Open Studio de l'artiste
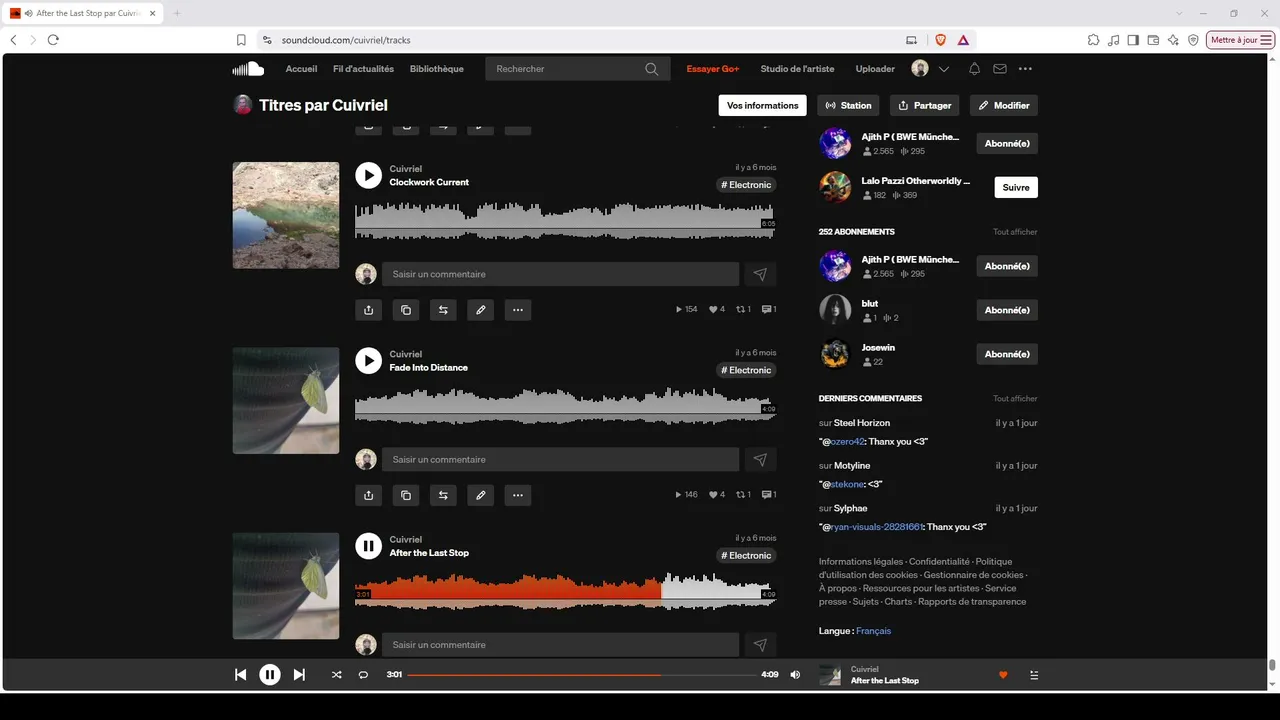The height and width of the screenshot is (720, 1280). click(797, 69)
